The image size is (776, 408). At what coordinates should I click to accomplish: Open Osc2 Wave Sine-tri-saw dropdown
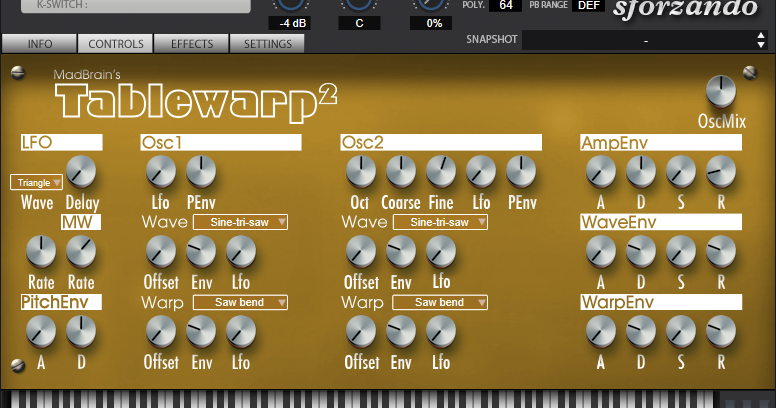[x=440, y=222]
